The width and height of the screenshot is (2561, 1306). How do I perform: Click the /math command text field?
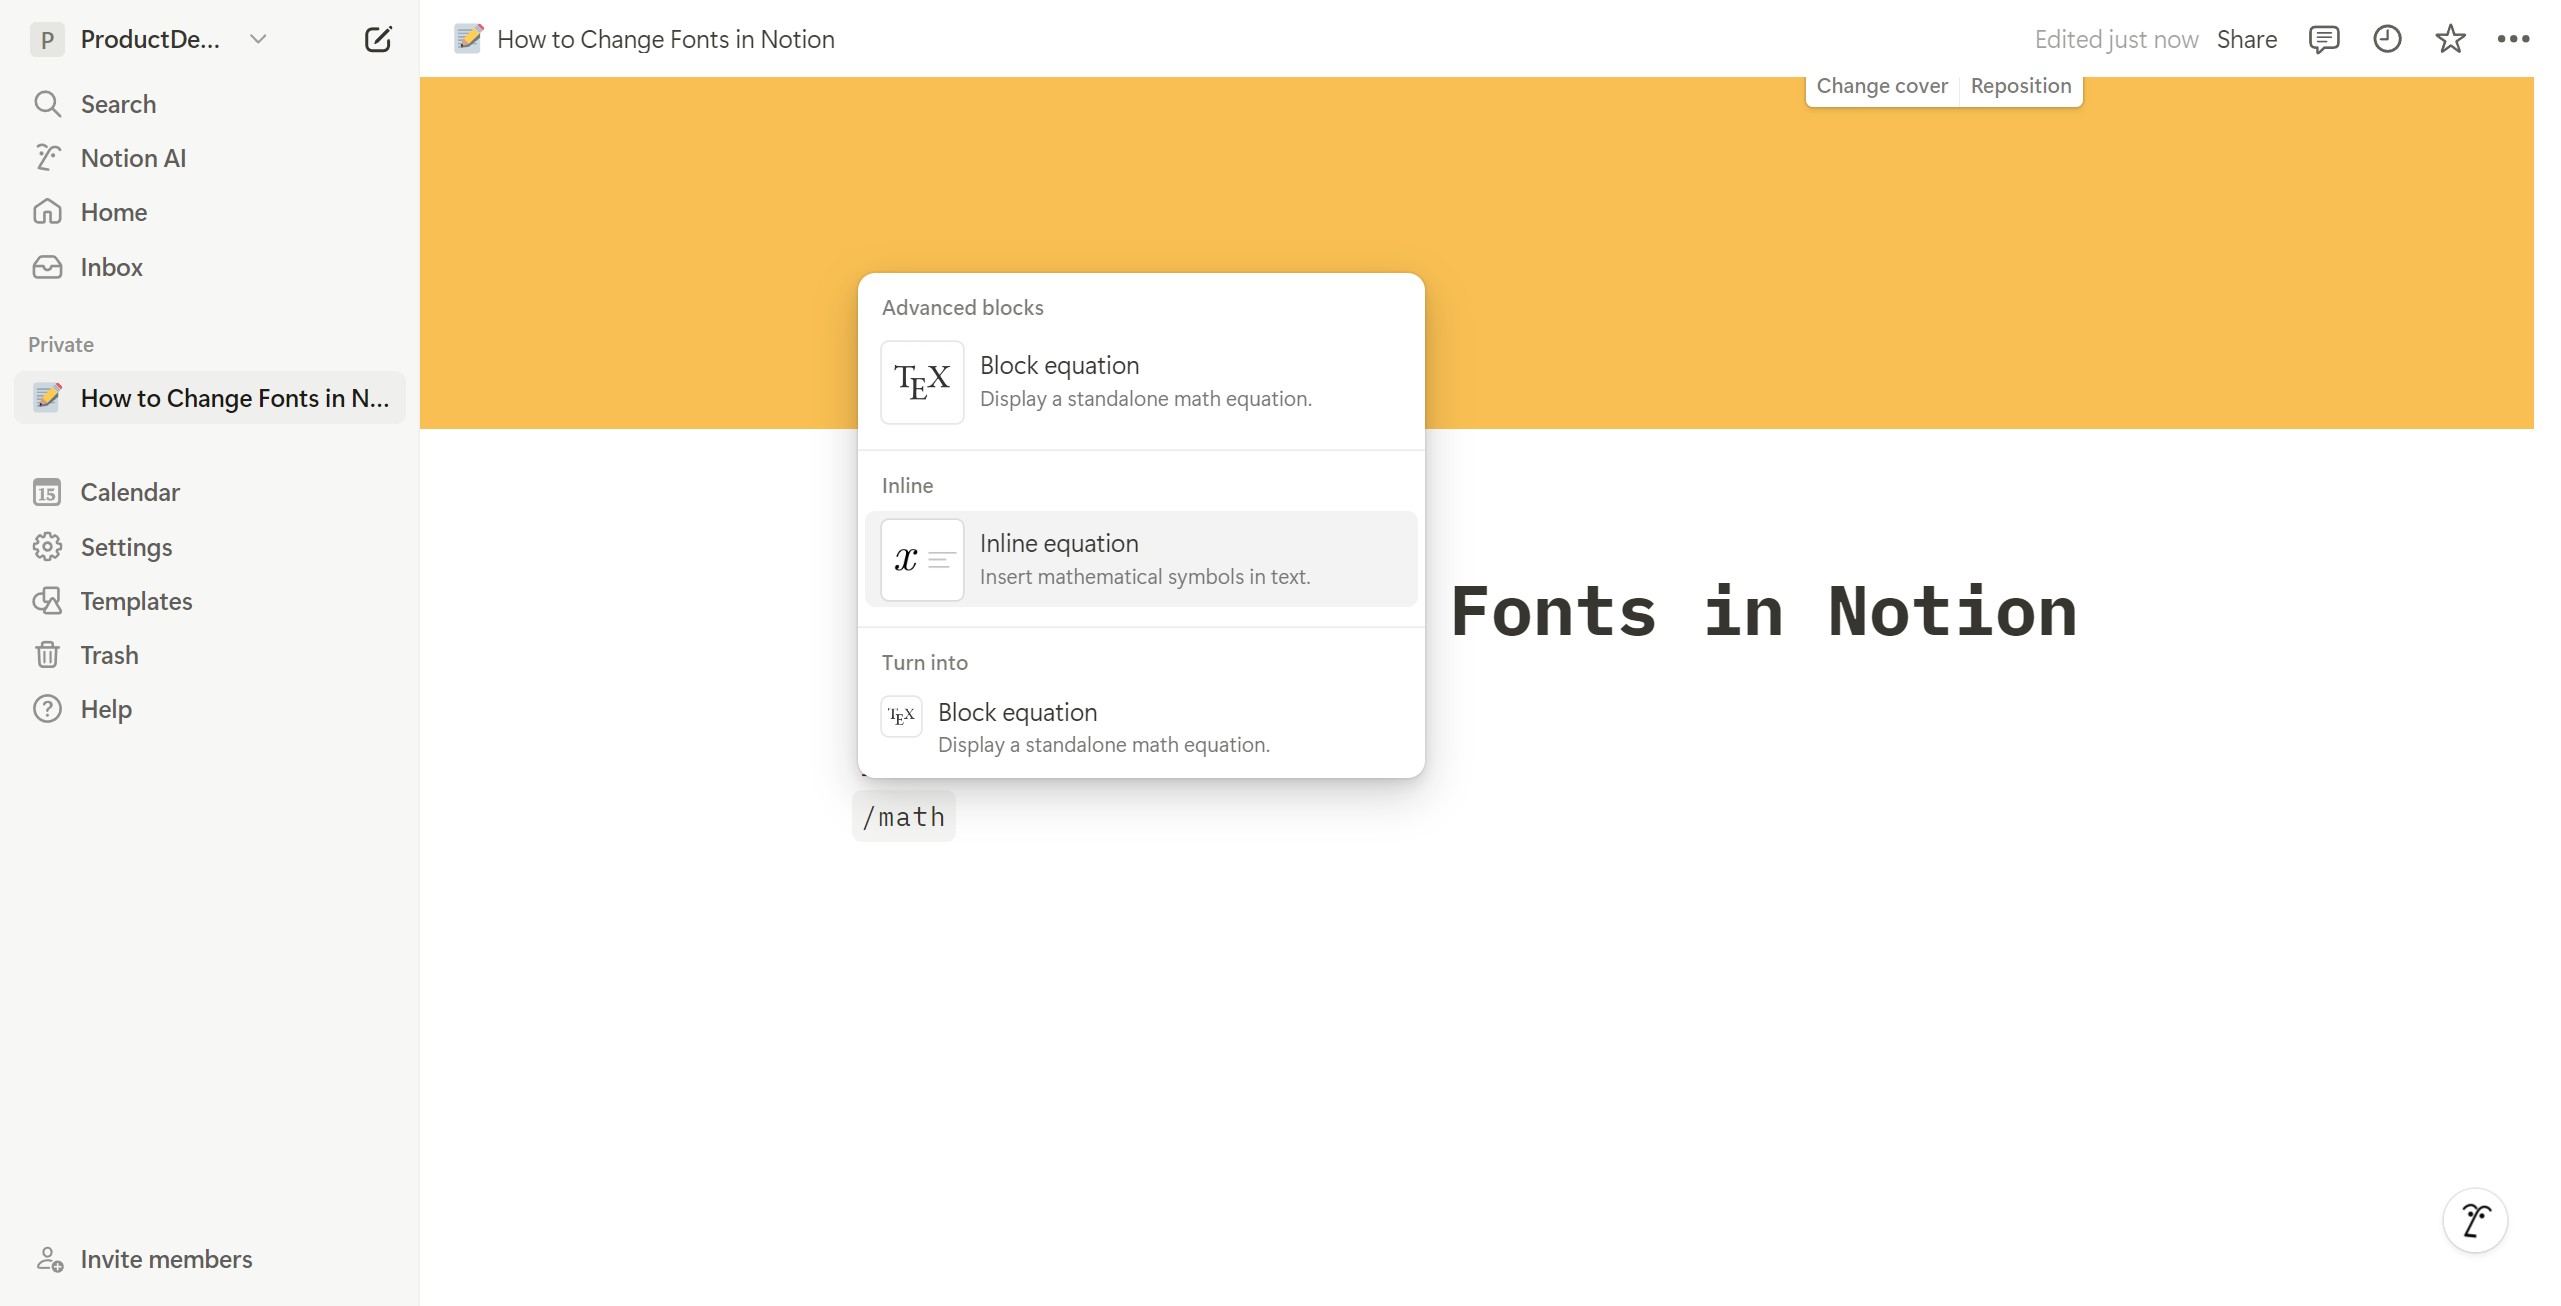point(904,817)
